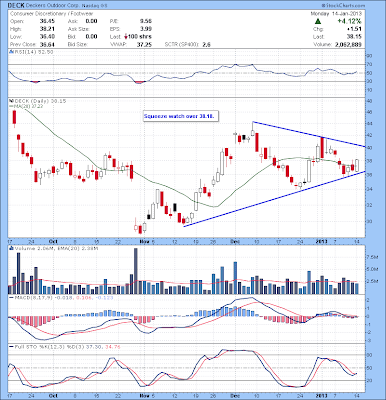
Task: Click the Prev Close value 36.64
Action: coord(47,44)
